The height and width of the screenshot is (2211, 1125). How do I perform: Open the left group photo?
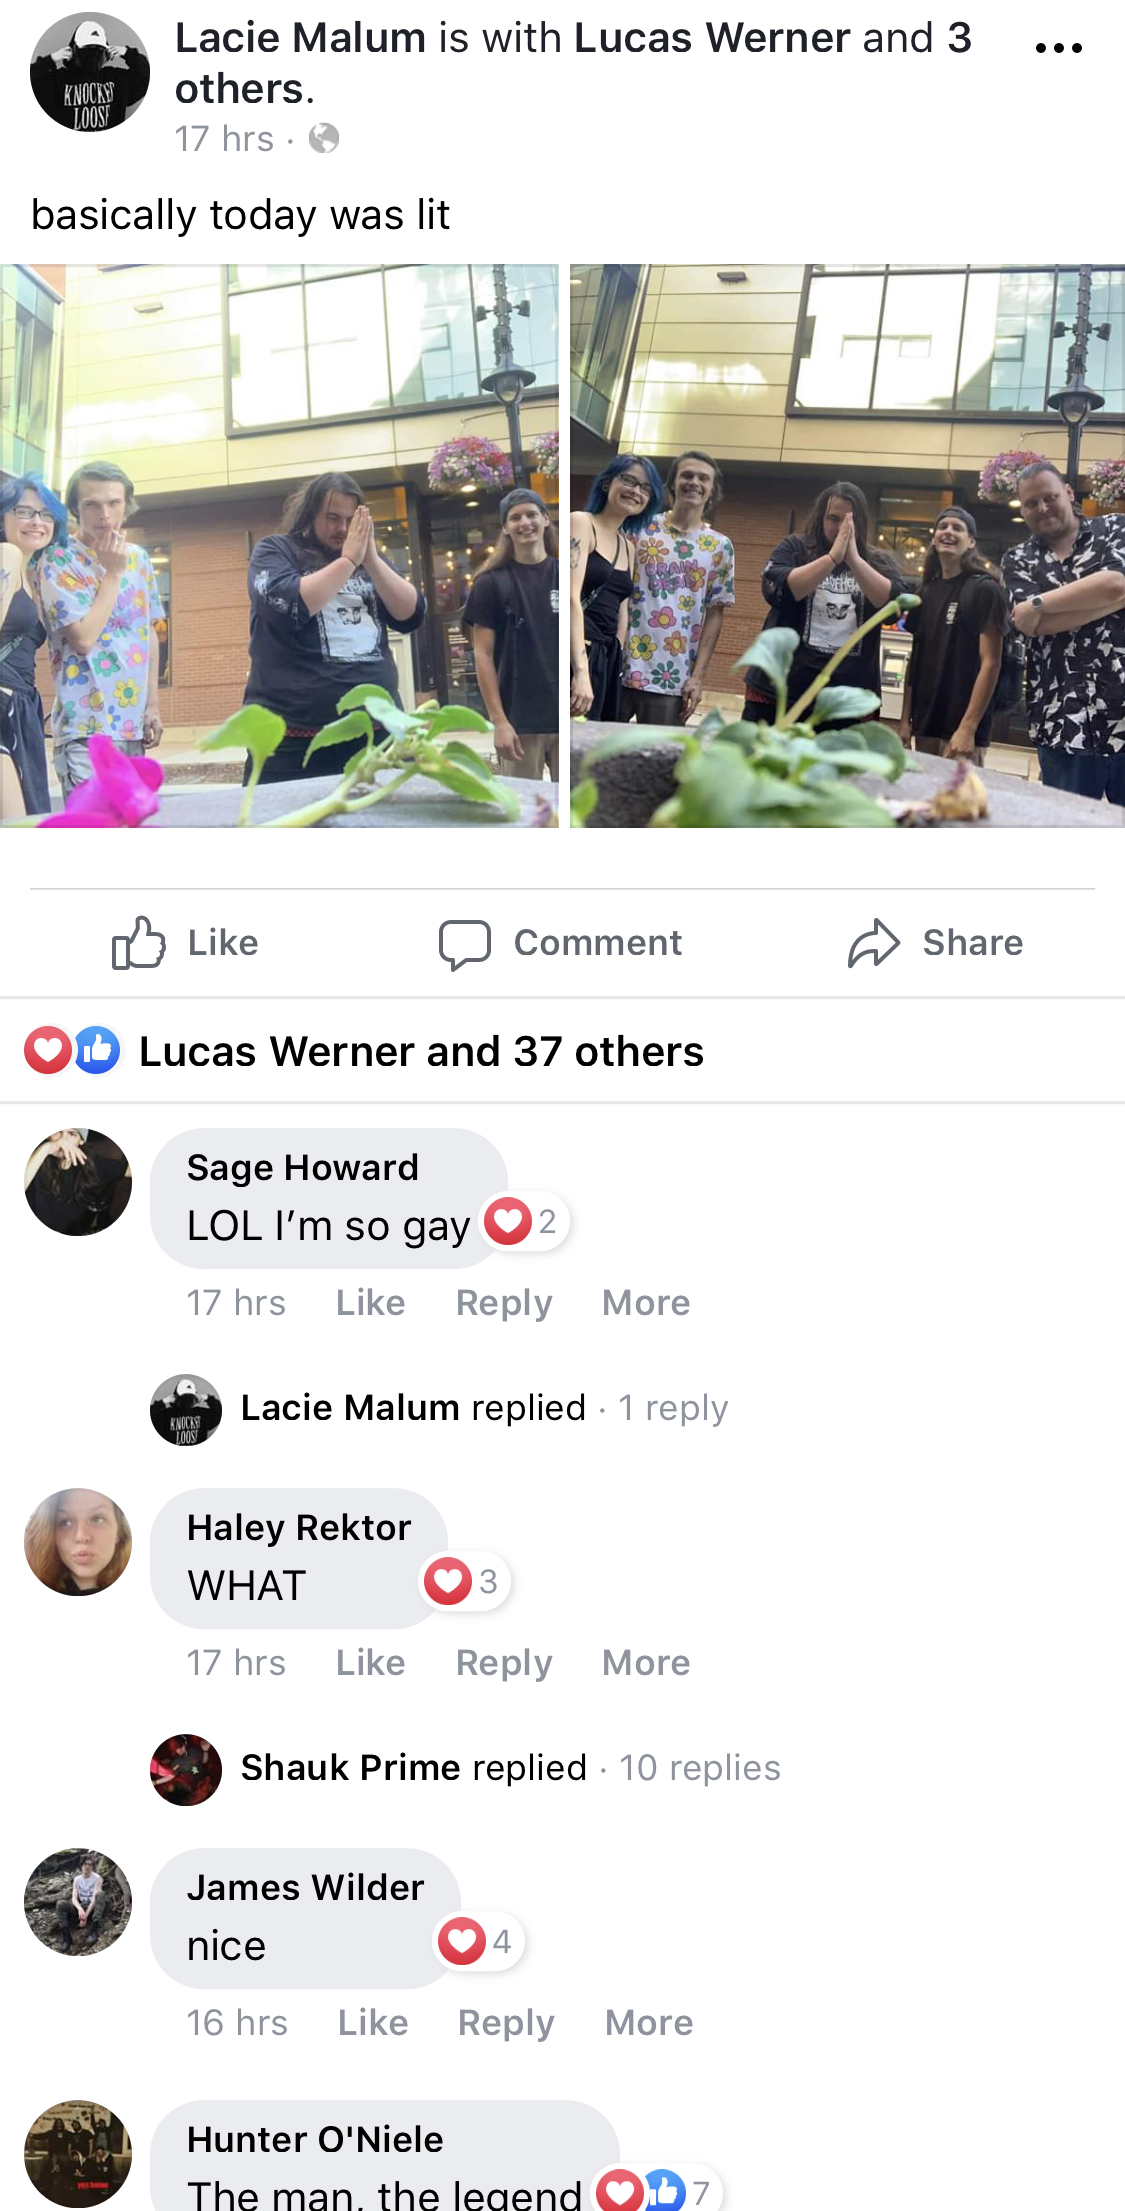pyautogui.click(x=279, y=546)
